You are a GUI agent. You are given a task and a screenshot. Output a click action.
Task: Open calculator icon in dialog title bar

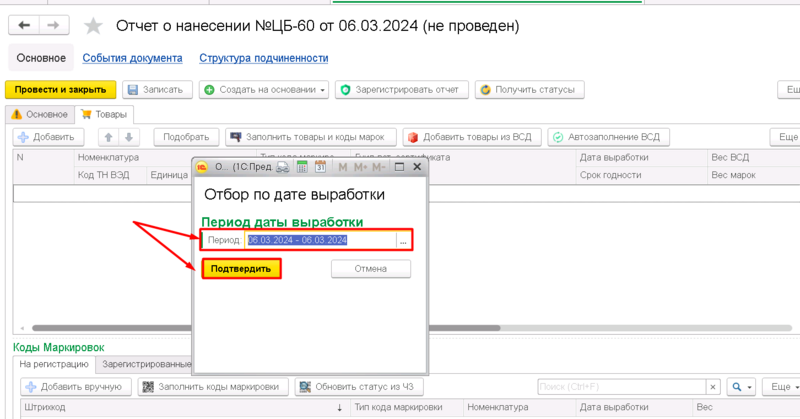(x=300, y=168)
